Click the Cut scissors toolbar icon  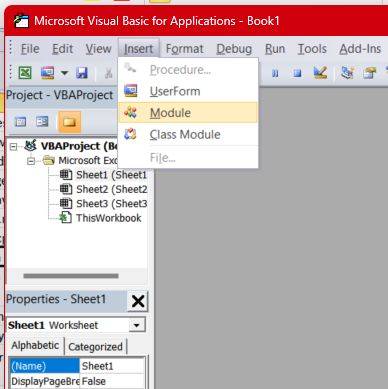click(x=108, y=73)
